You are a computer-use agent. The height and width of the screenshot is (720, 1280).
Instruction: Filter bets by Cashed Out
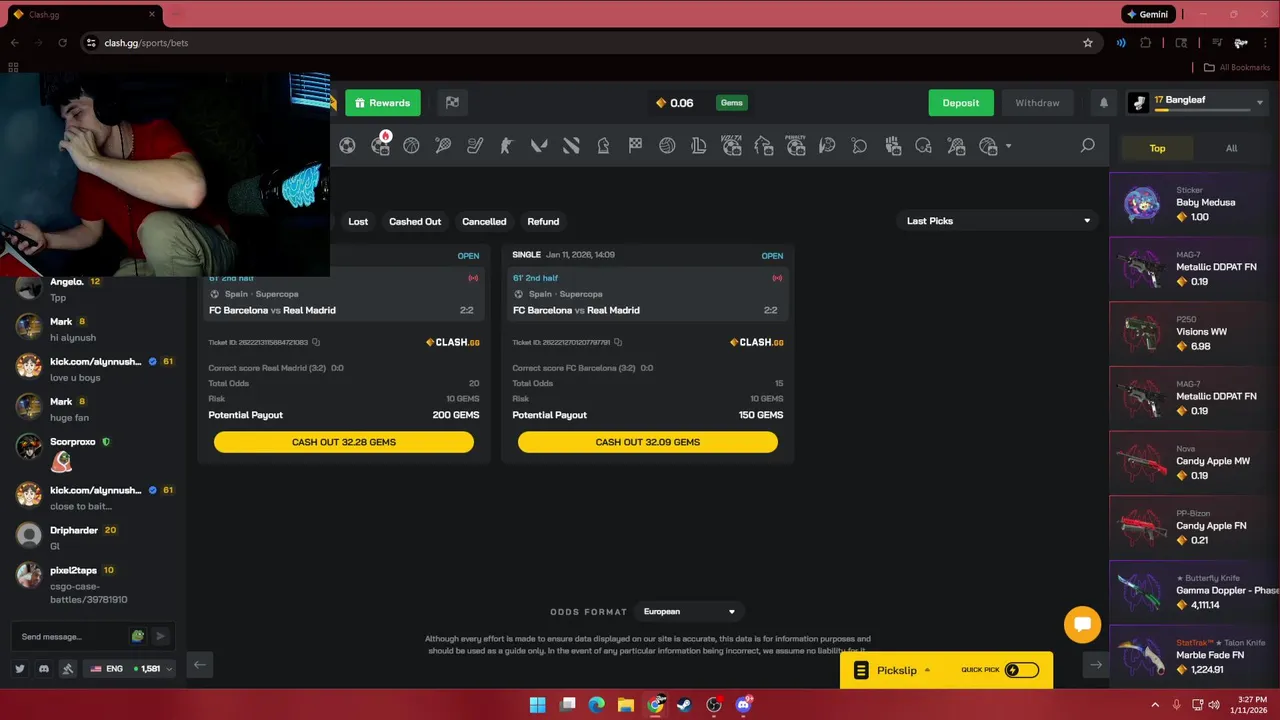(x=415, y=221)
